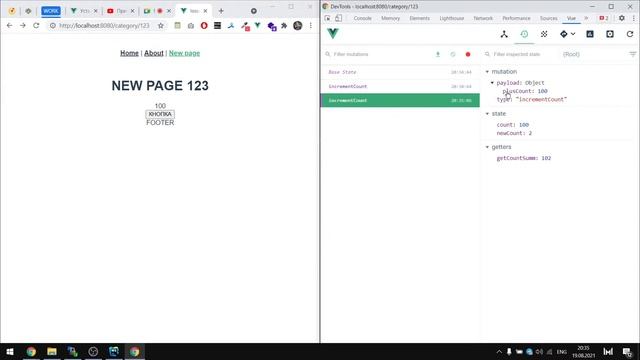640x360 pixels.
Task: Click the Vue devtools extension icon in Chrome
Action: 258,26
